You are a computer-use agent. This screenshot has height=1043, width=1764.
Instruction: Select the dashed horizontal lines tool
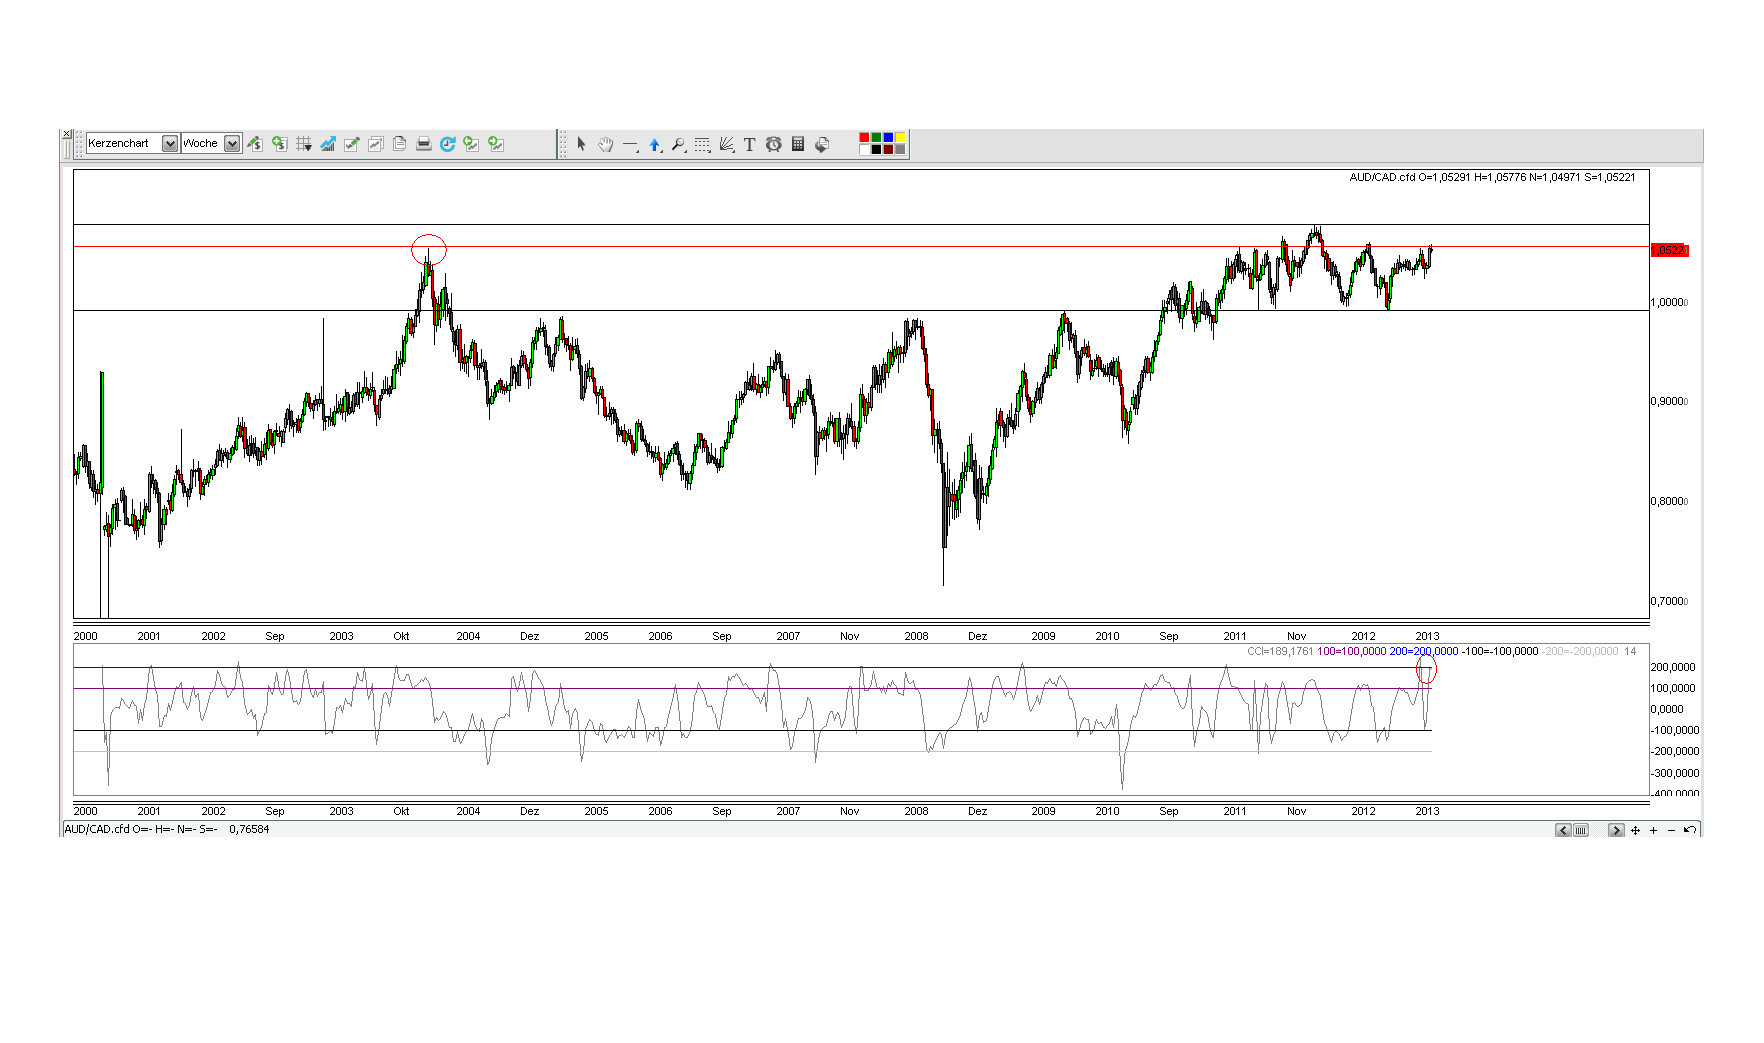[702, 144]
